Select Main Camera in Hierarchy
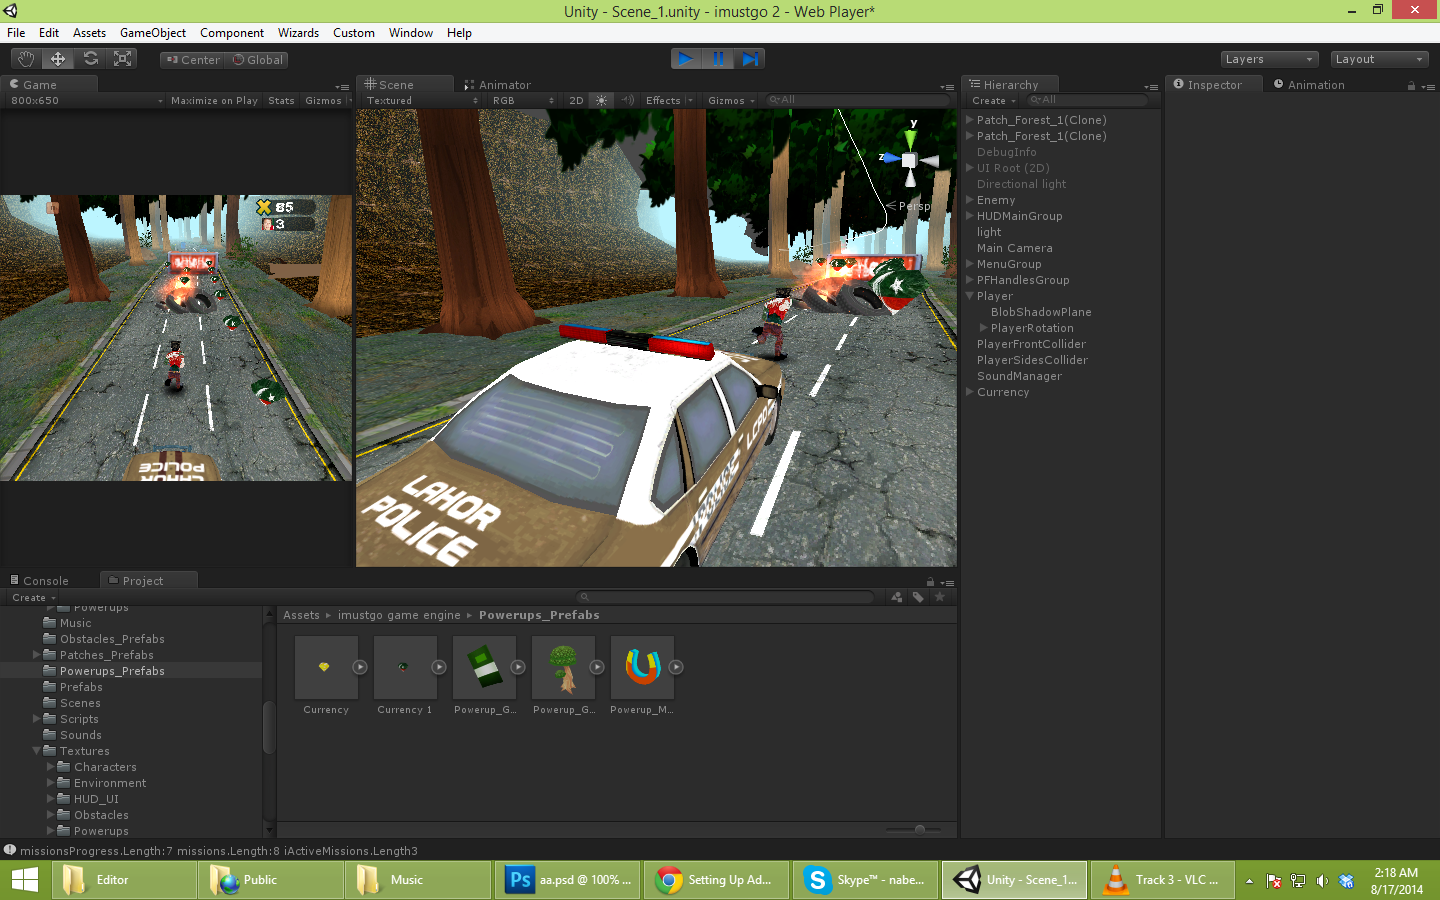This screenshot has width=1440, height=900. tap(1014, 248)
